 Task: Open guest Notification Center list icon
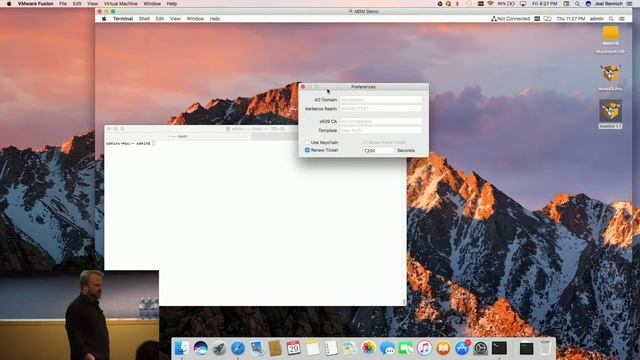(x=622, y=19)
